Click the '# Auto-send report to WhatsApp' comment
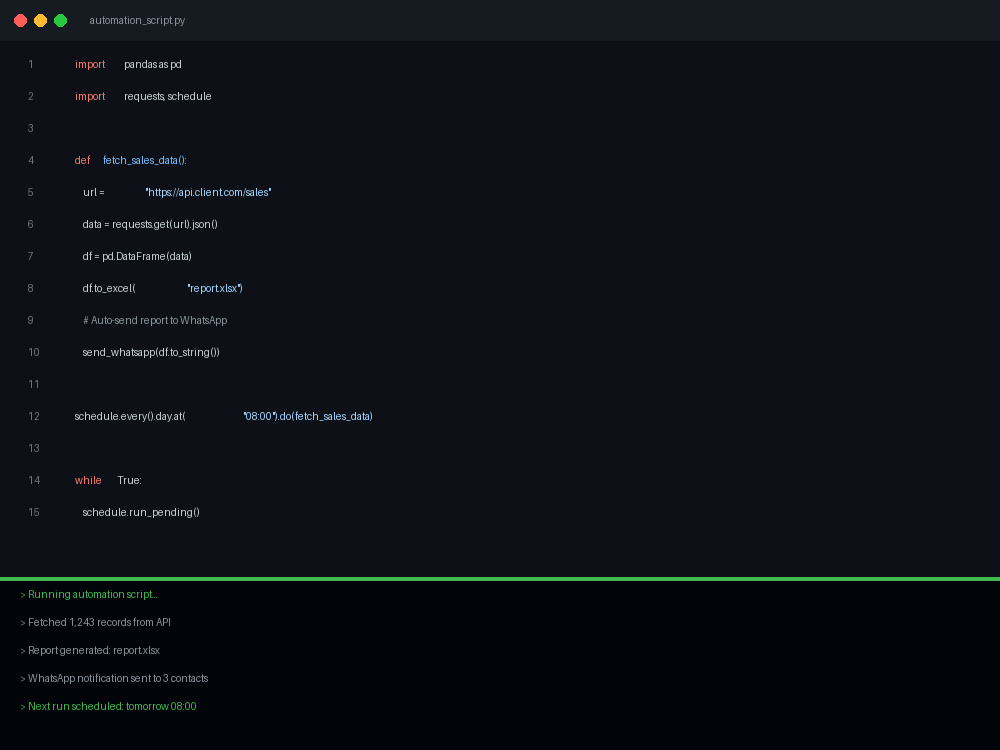The width and height of the screenshot is (1000, 750). 155,320
